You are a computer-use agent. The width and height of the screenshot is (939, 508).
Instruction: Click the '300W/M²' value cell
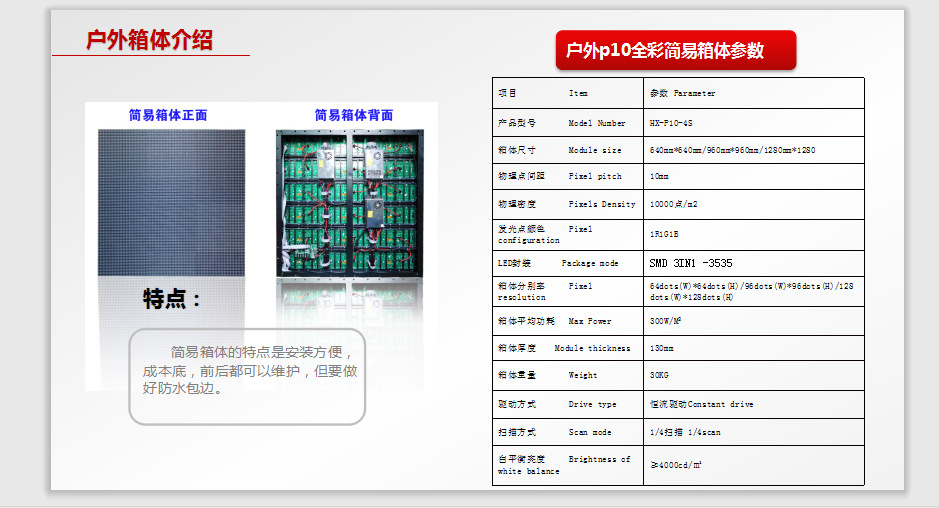pos(754,321)
